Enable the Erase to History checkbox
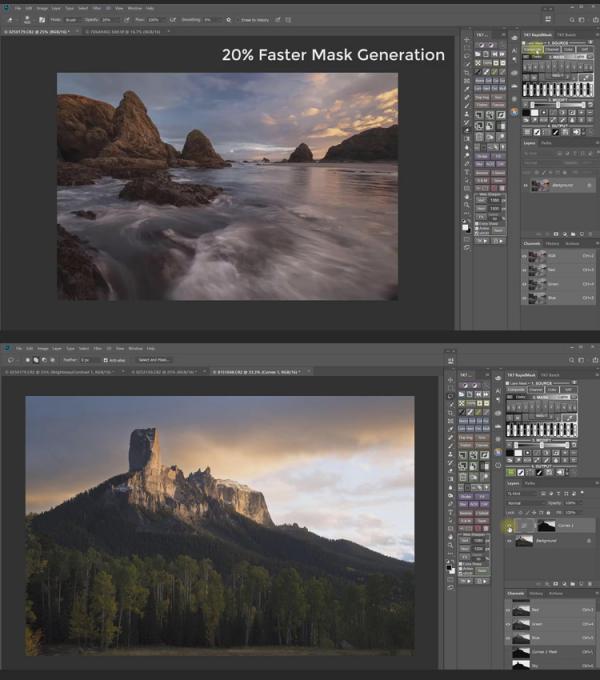This screenshot has height=680, width=600. (x=229, y=19)
